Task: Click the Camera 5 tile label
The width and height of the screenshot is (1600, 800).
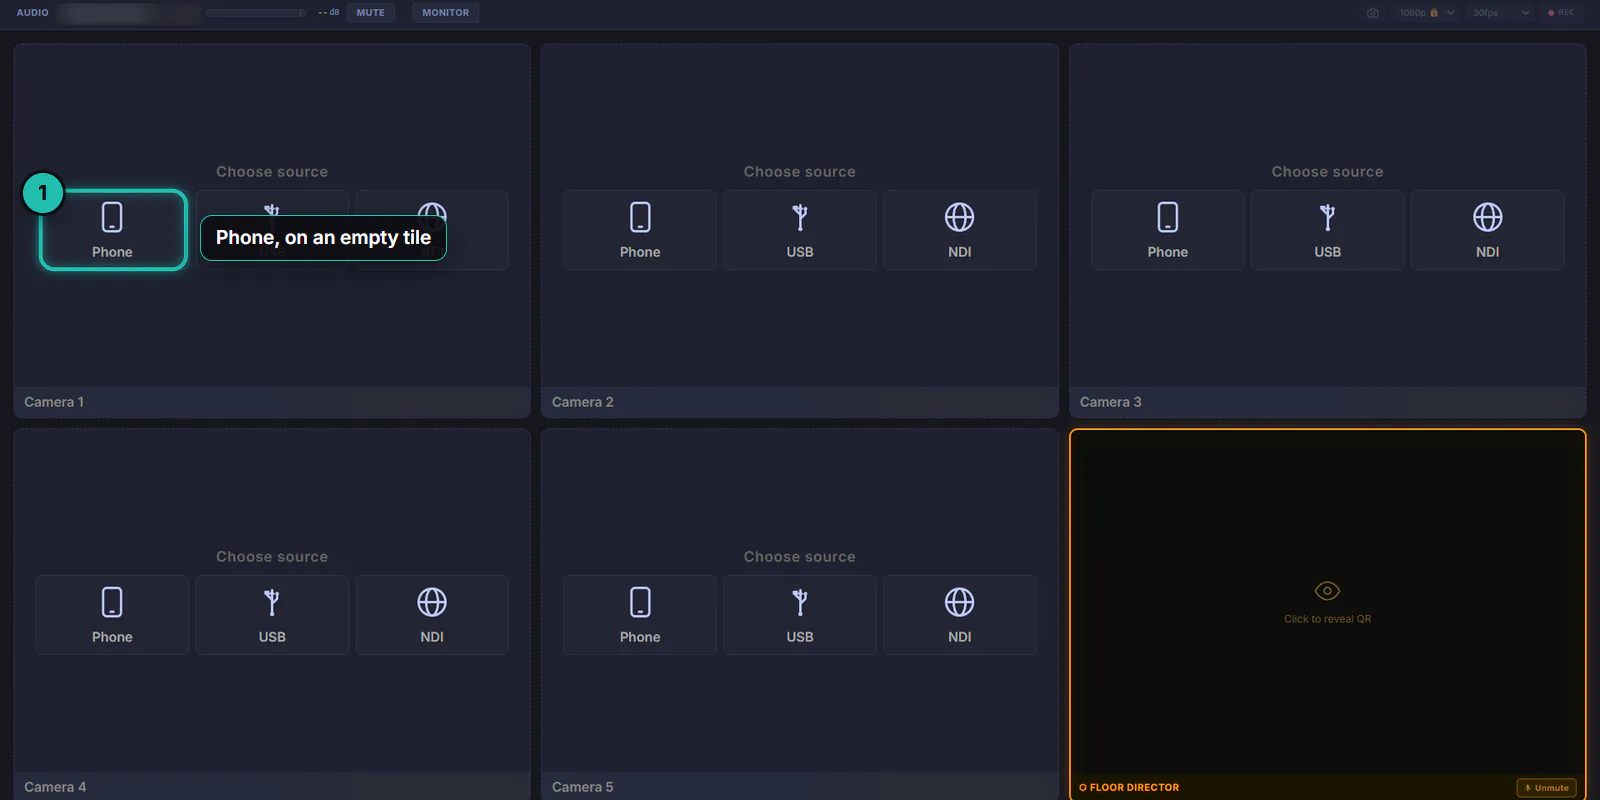Action: tap(583, 787)
